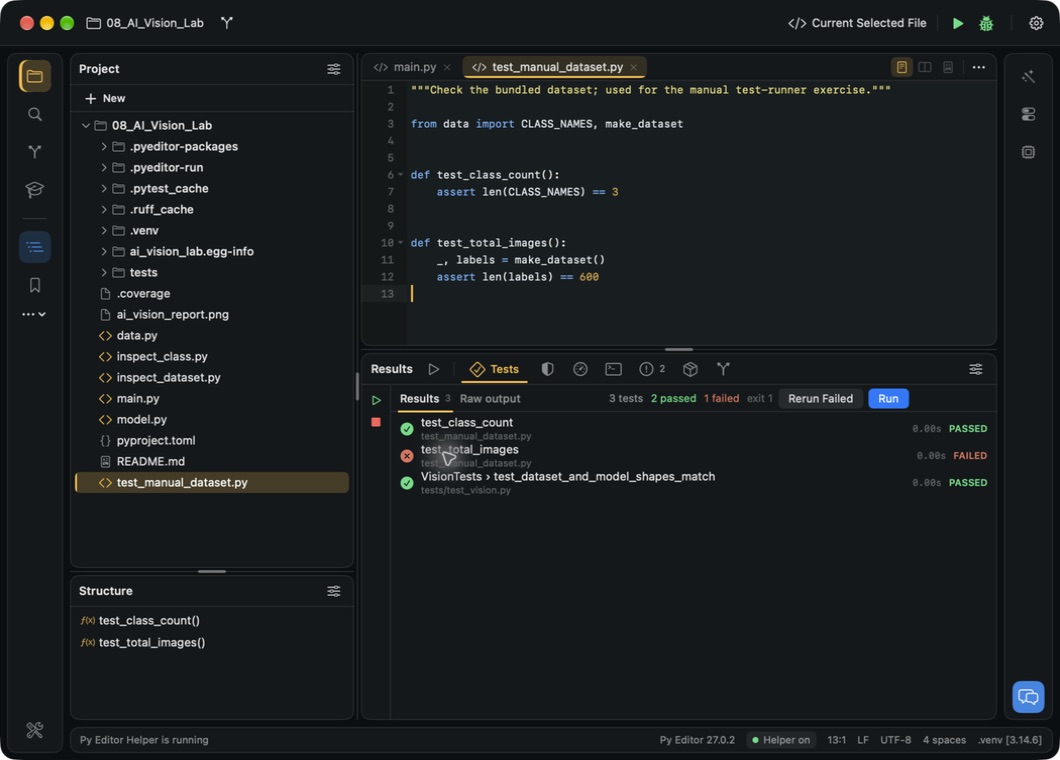Open model.py in project tree
The image size is (1060, 760).
pyautogui.click(x=141, y=420)
